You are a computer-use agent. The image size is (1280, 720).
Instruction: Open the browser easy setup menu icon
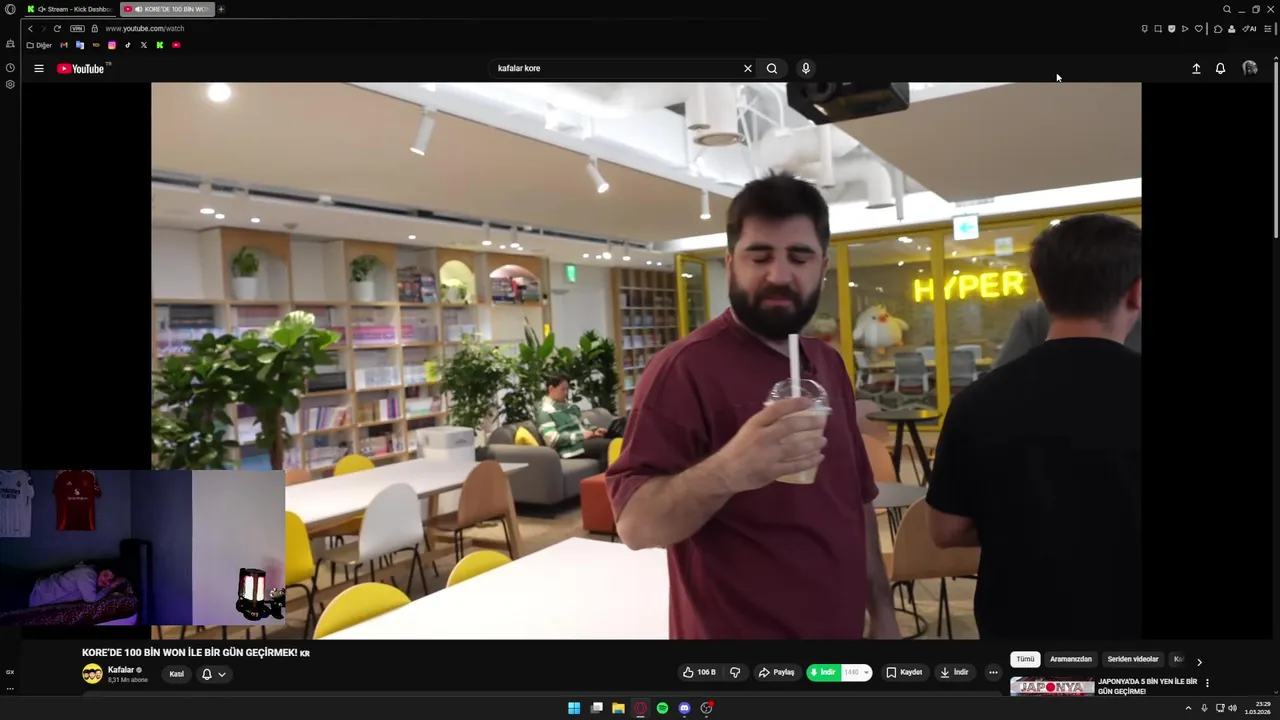click(x=1270, y=29)
